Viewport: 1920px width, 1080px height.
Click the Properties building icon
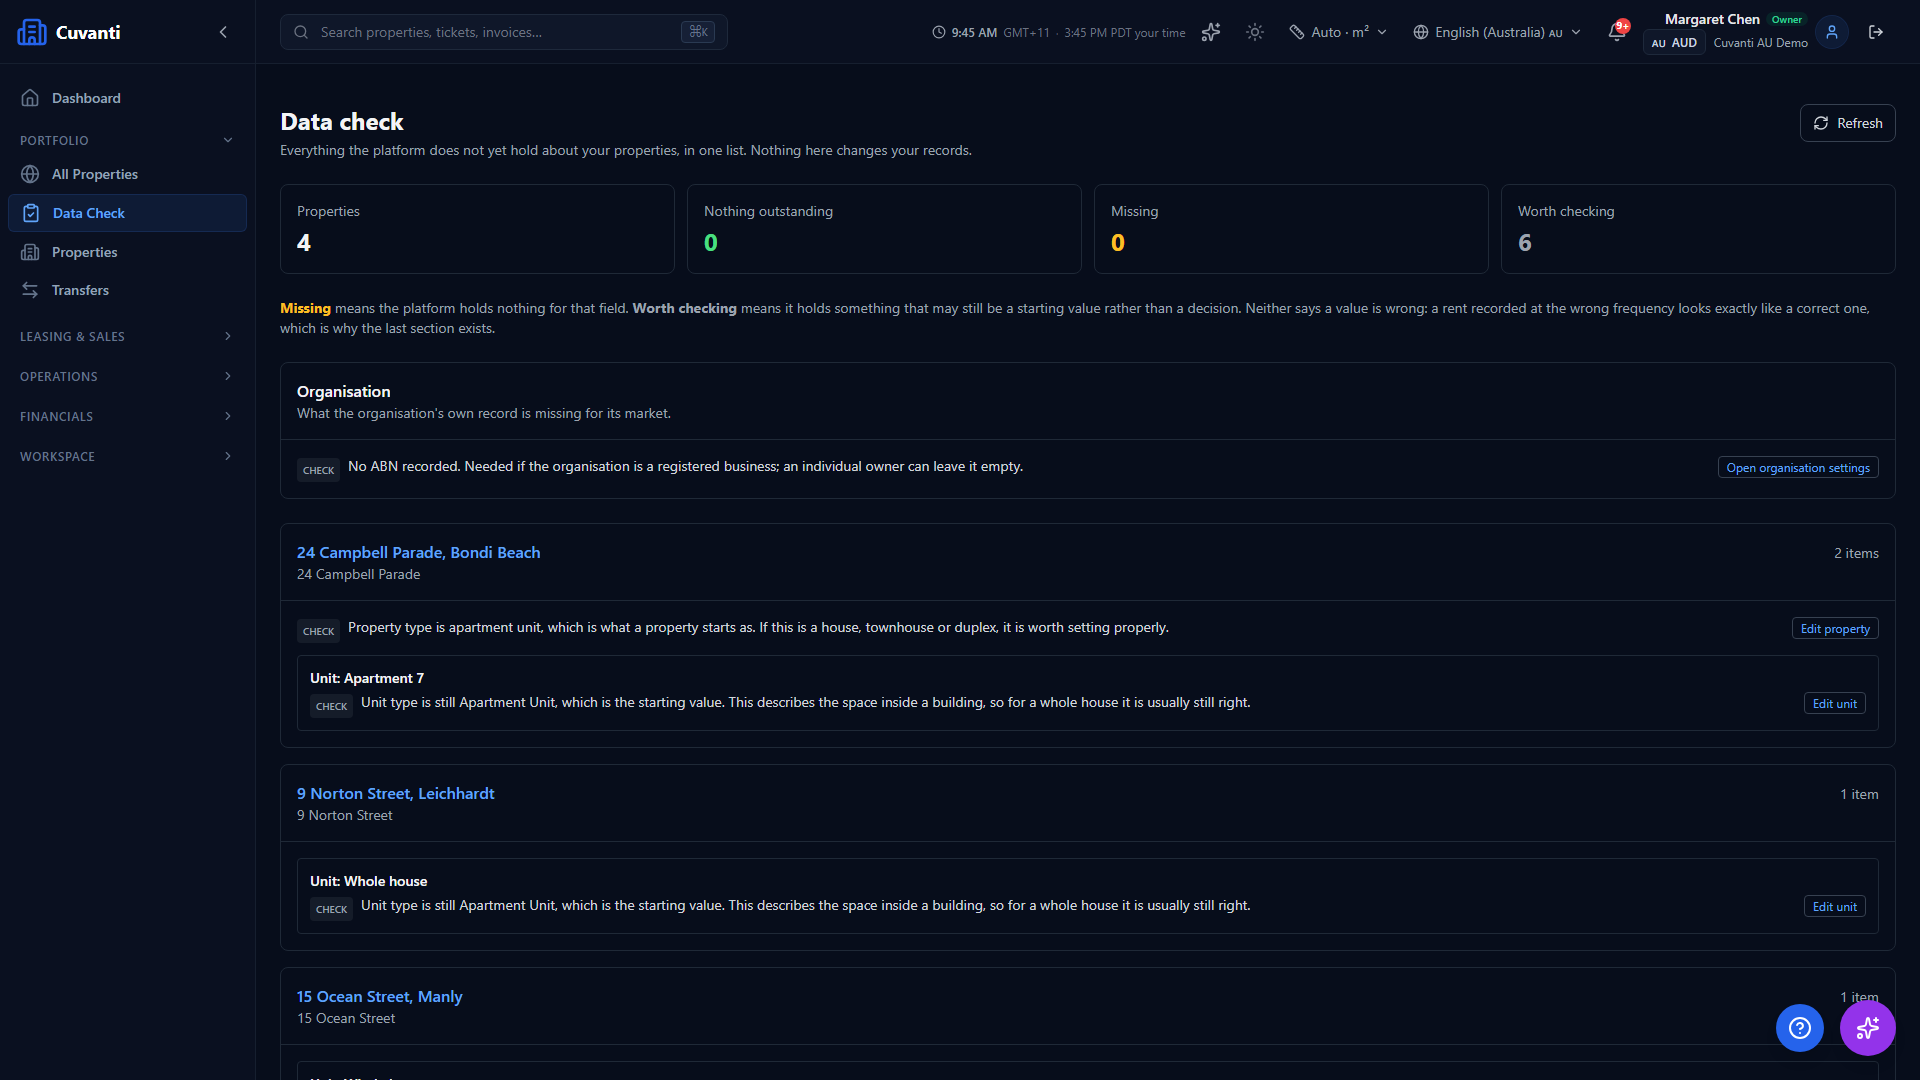(30, 252)
